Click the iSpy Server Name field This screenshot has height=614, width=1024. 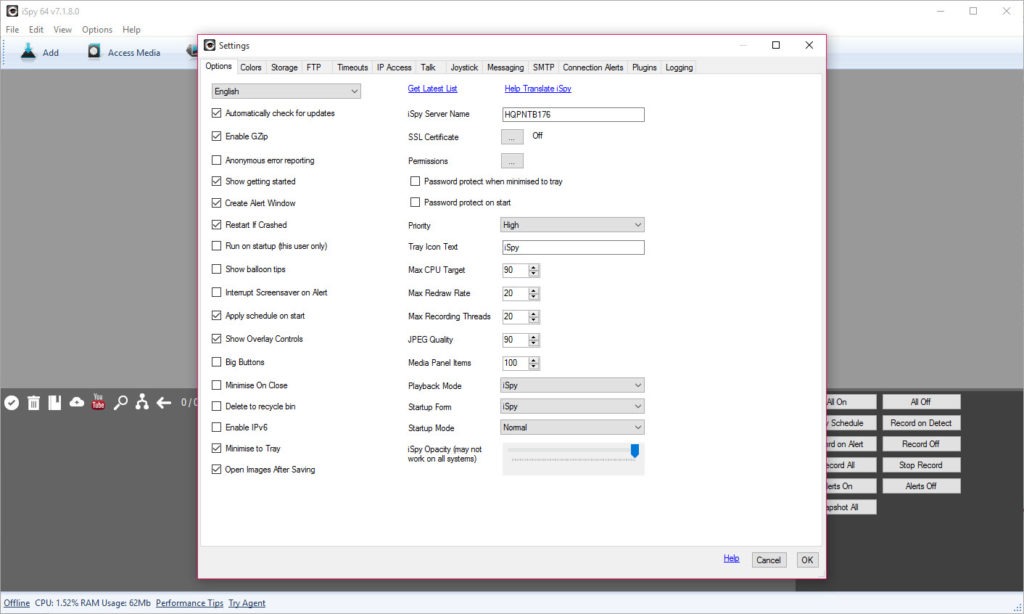tap(573, 114)
